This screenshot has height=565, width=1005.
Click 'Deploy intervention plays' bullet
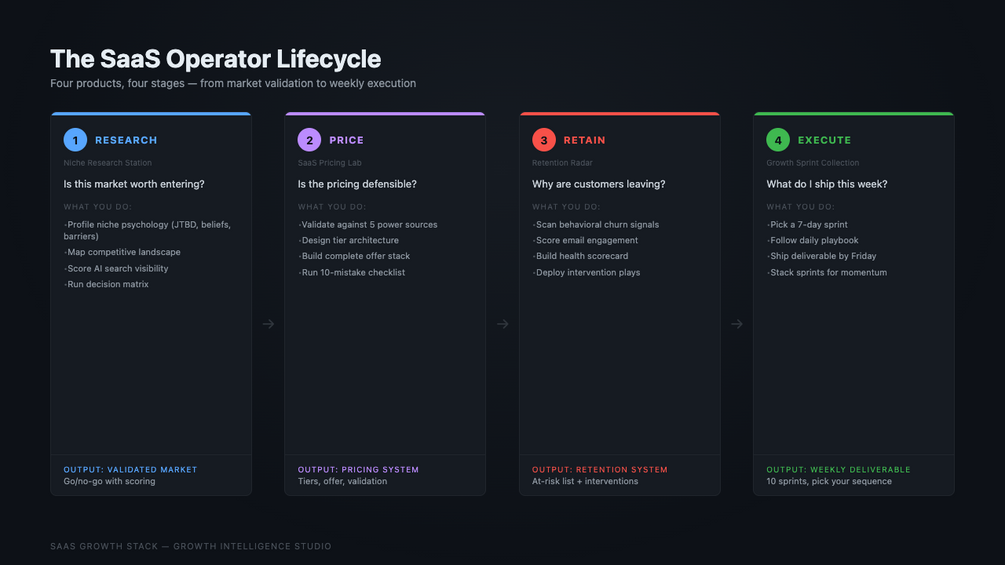tap(586, 272)
